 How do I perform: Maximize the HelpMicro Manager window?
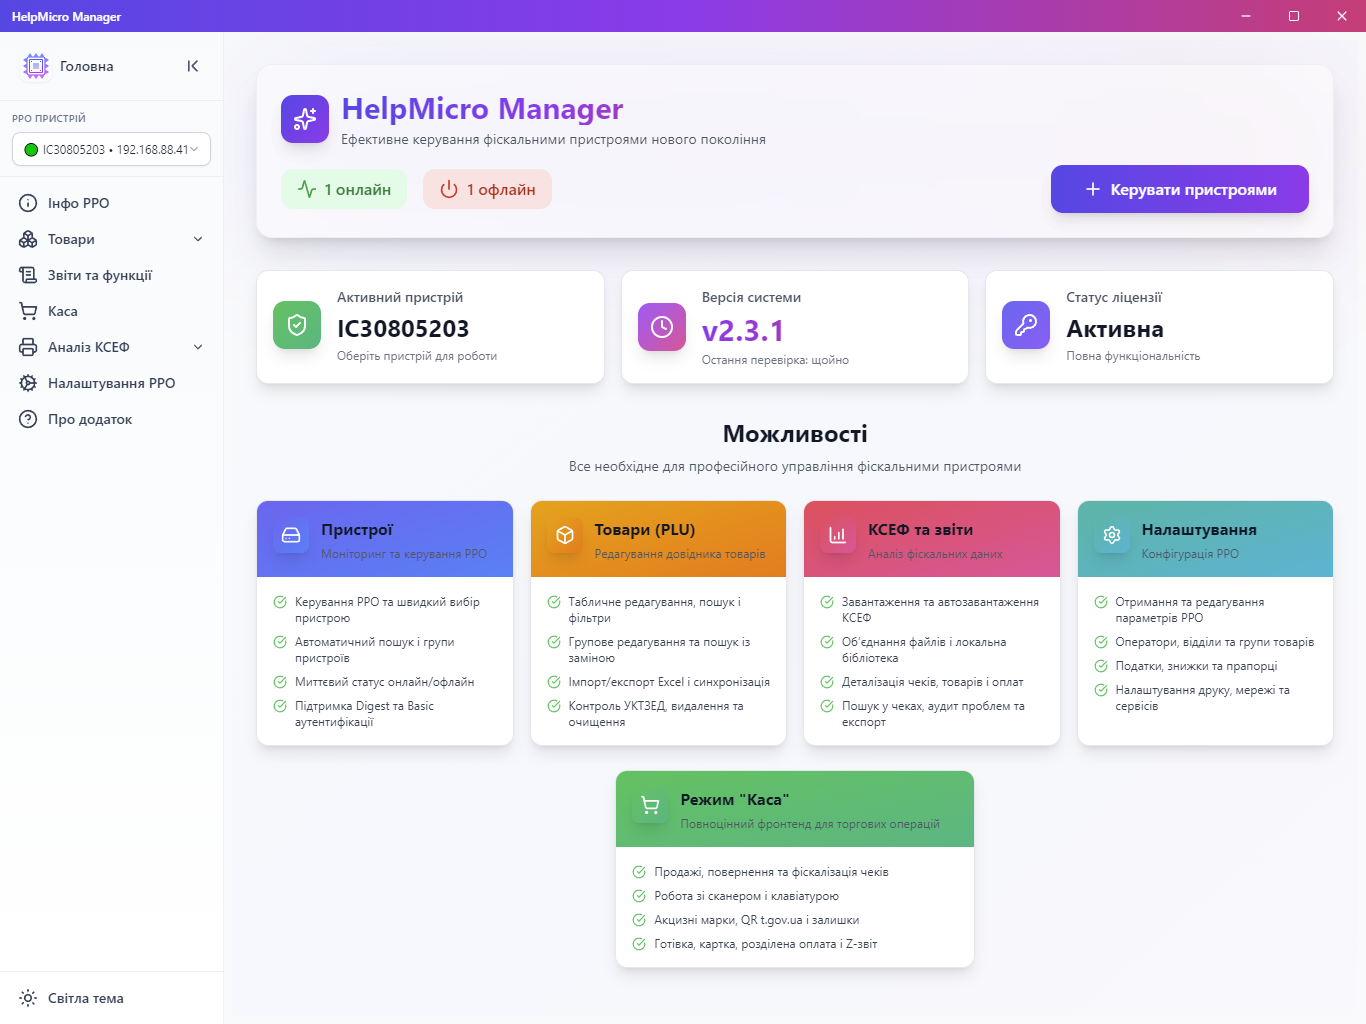point(1294,16)
